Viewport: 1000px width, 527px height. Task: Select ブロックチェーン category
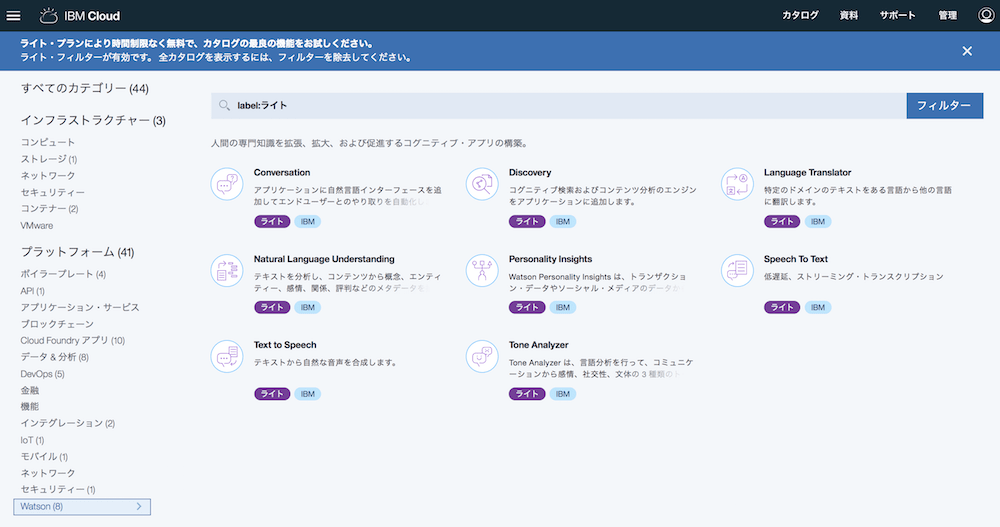[57, 324]
